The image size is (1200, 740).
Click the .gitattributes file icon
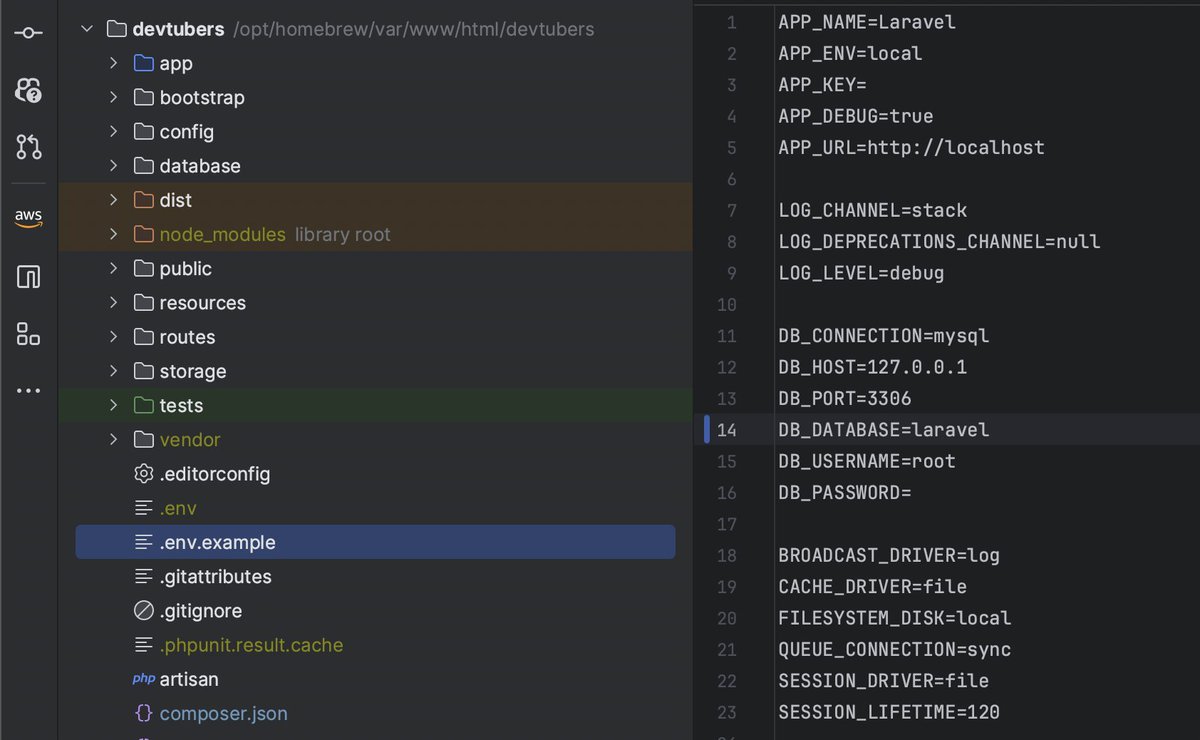click(x=144, y=576)
